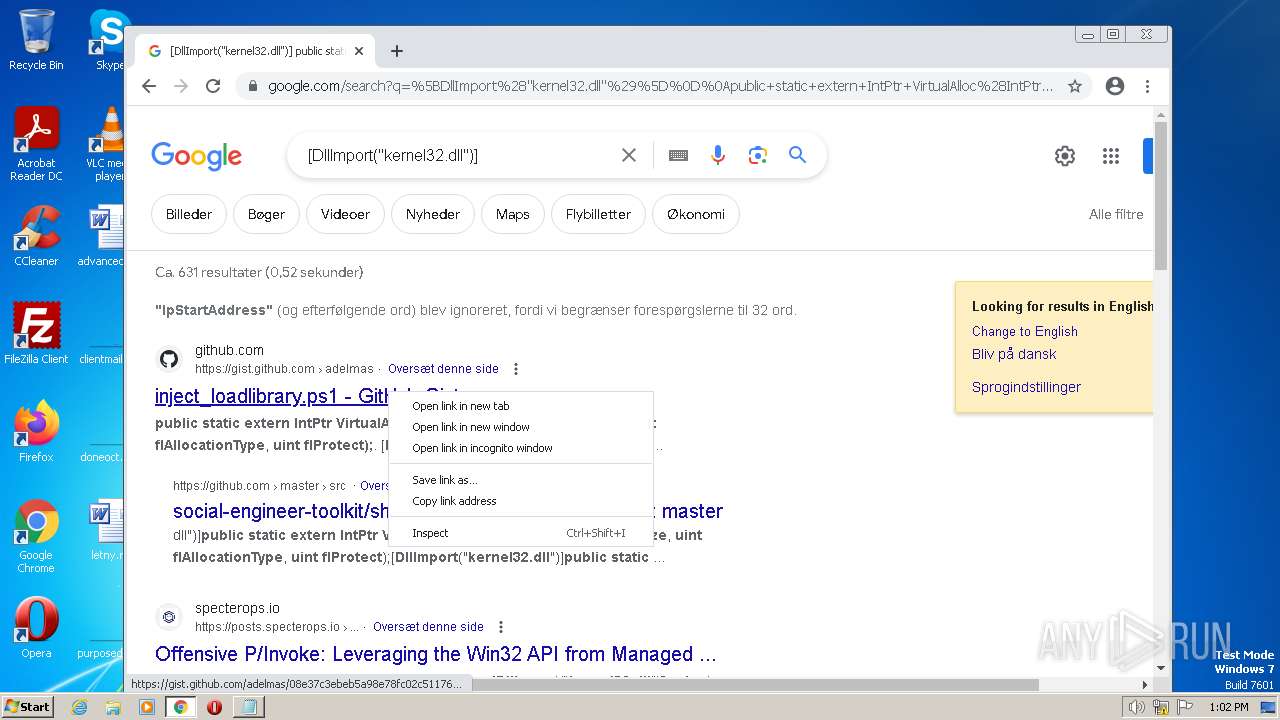Launch Google Chrome desktop shortcut
This screenshot has width=1280, height=720.
coord(36,536)
